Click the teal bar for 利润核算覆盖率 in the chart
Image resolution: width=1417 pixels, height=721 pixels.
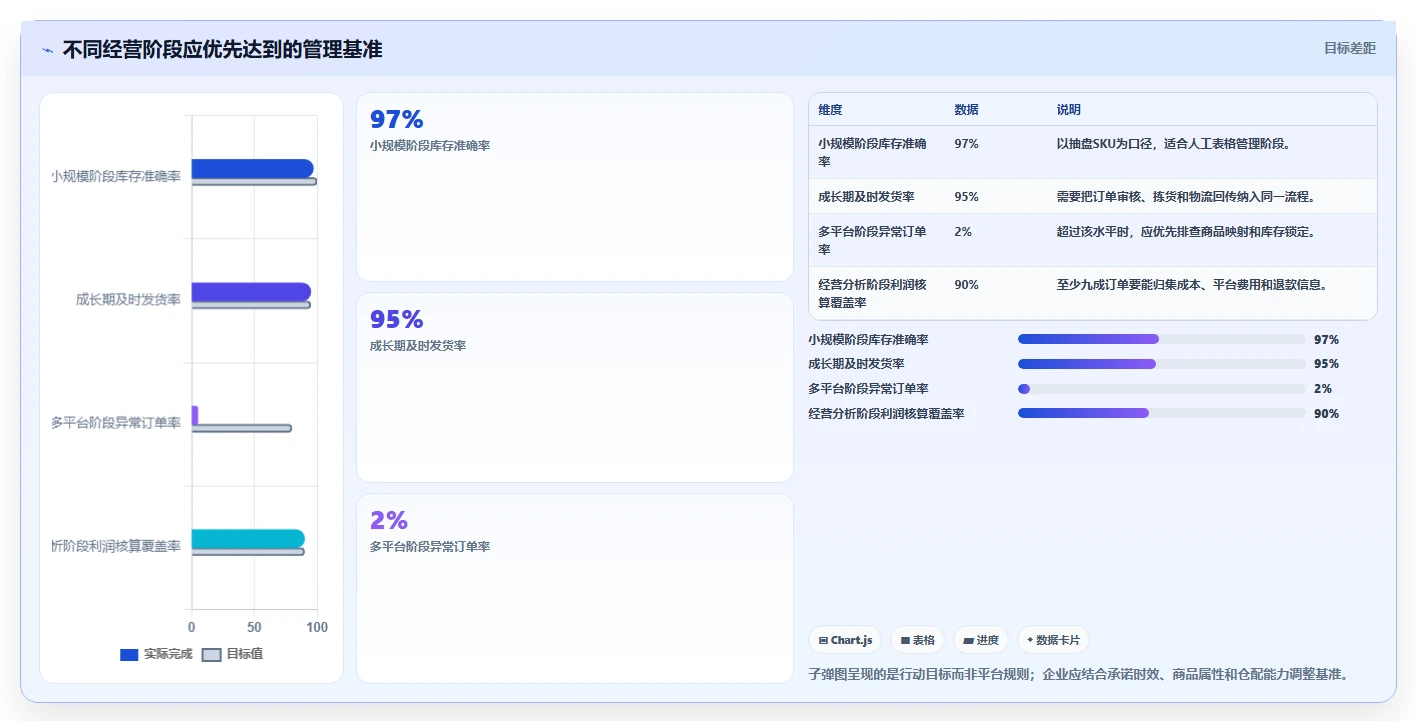tap(248, 539)
